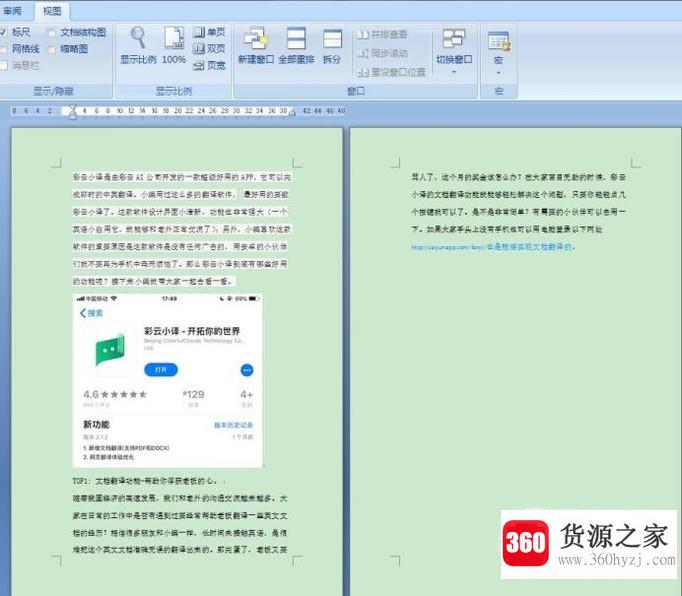Click 重设窗口位置 reset window position
Viewport: 682px width, 596px height.
391,72
